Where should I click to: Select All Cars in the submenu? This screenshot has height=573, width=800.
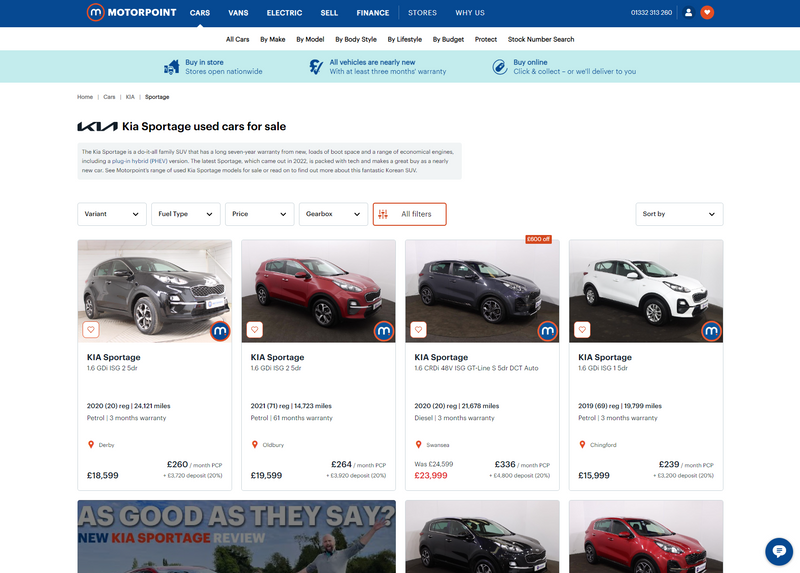click(238, 39)
